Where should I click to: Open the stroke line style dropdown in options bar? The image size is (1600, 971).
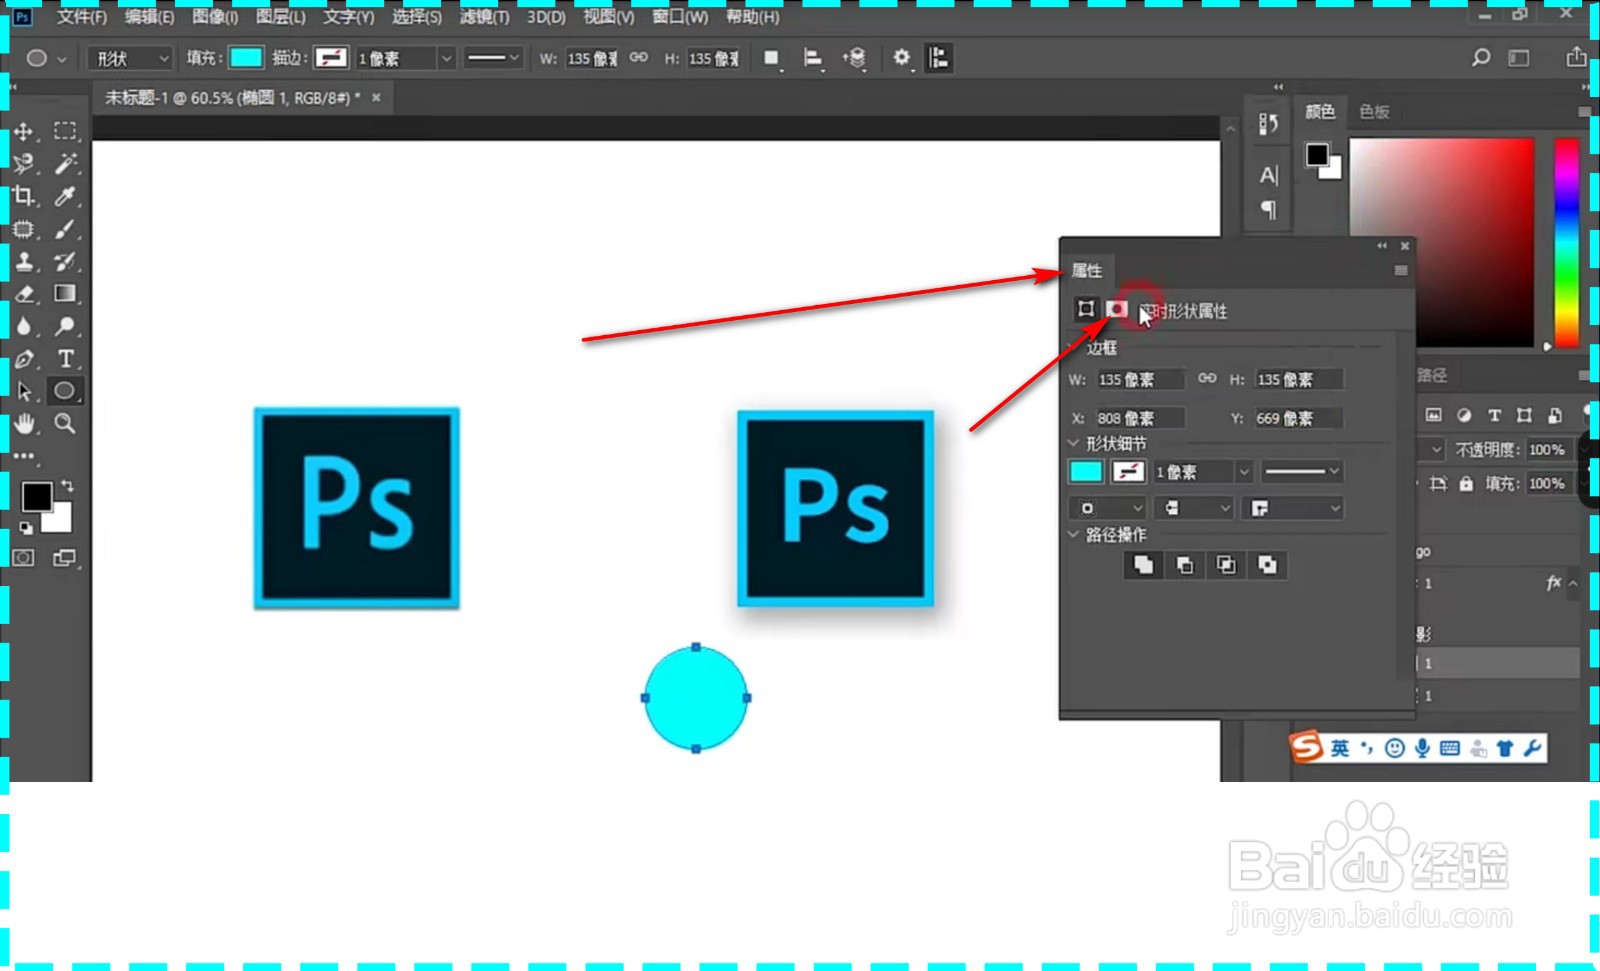click(494, 58)
